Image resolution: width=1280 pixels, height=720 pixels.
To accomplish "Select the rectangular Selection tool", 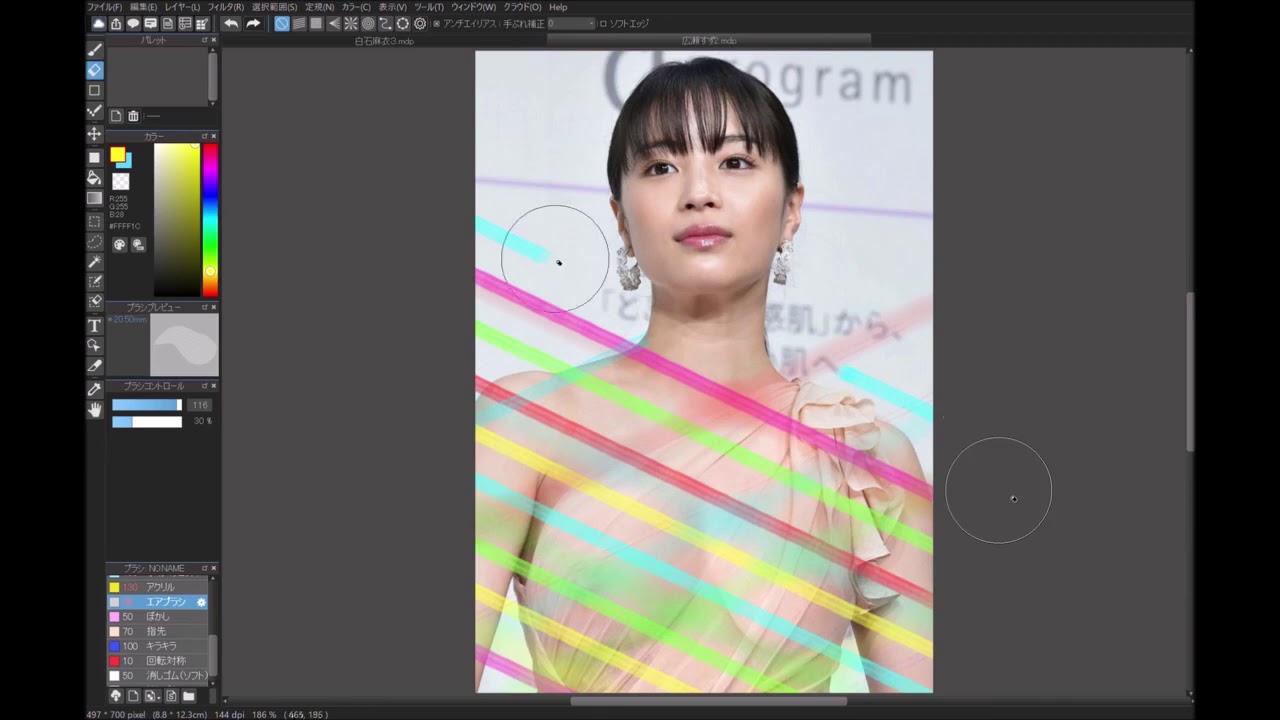I will (95, 221).
